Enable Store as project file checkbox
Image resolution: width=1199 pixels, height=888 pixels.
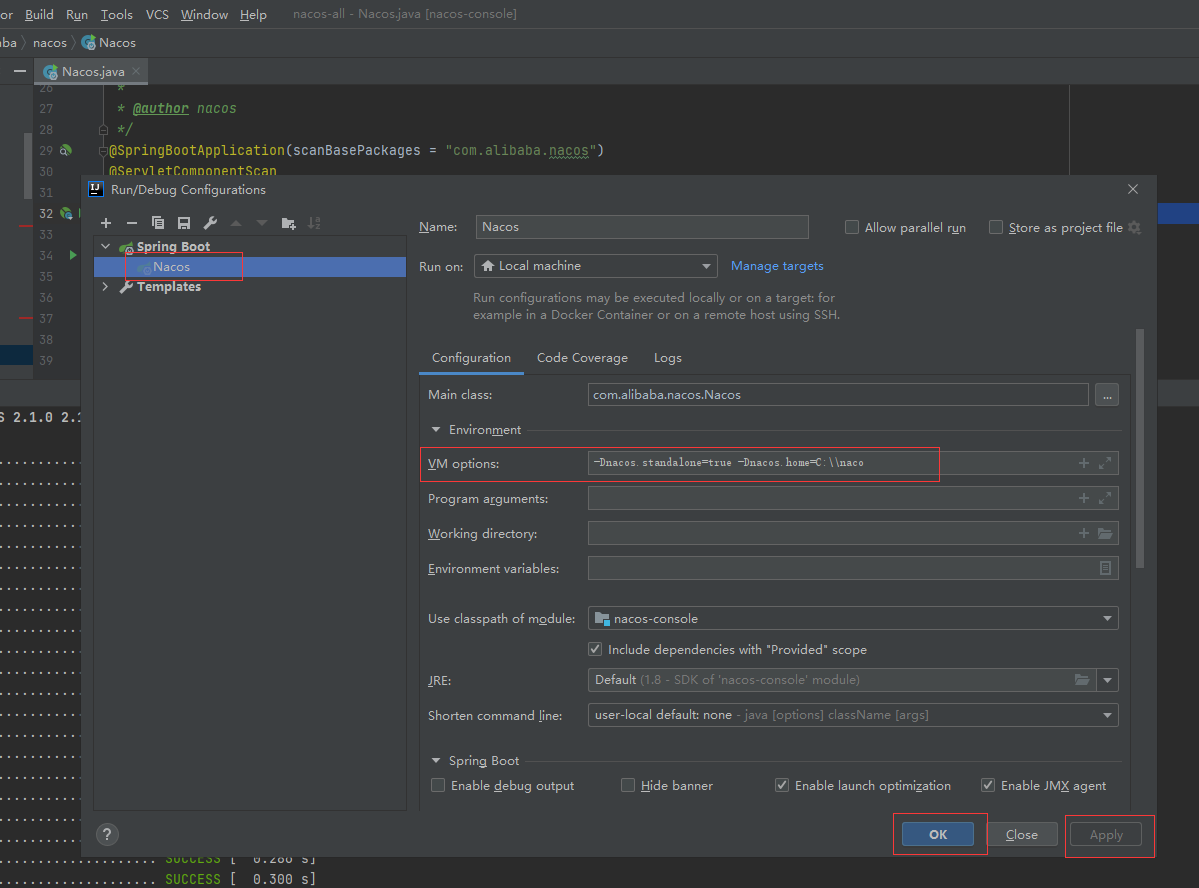(x=996, y=227)
